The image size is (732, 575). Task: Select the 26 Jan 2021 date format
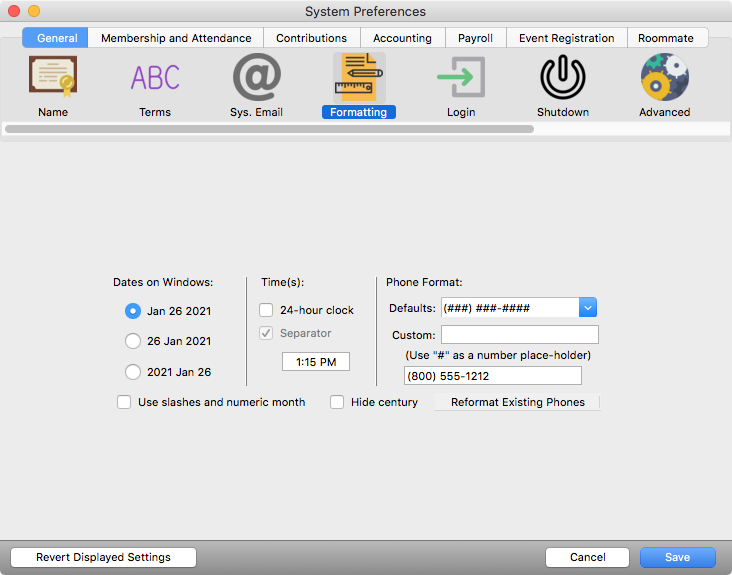tap(133, 341)
